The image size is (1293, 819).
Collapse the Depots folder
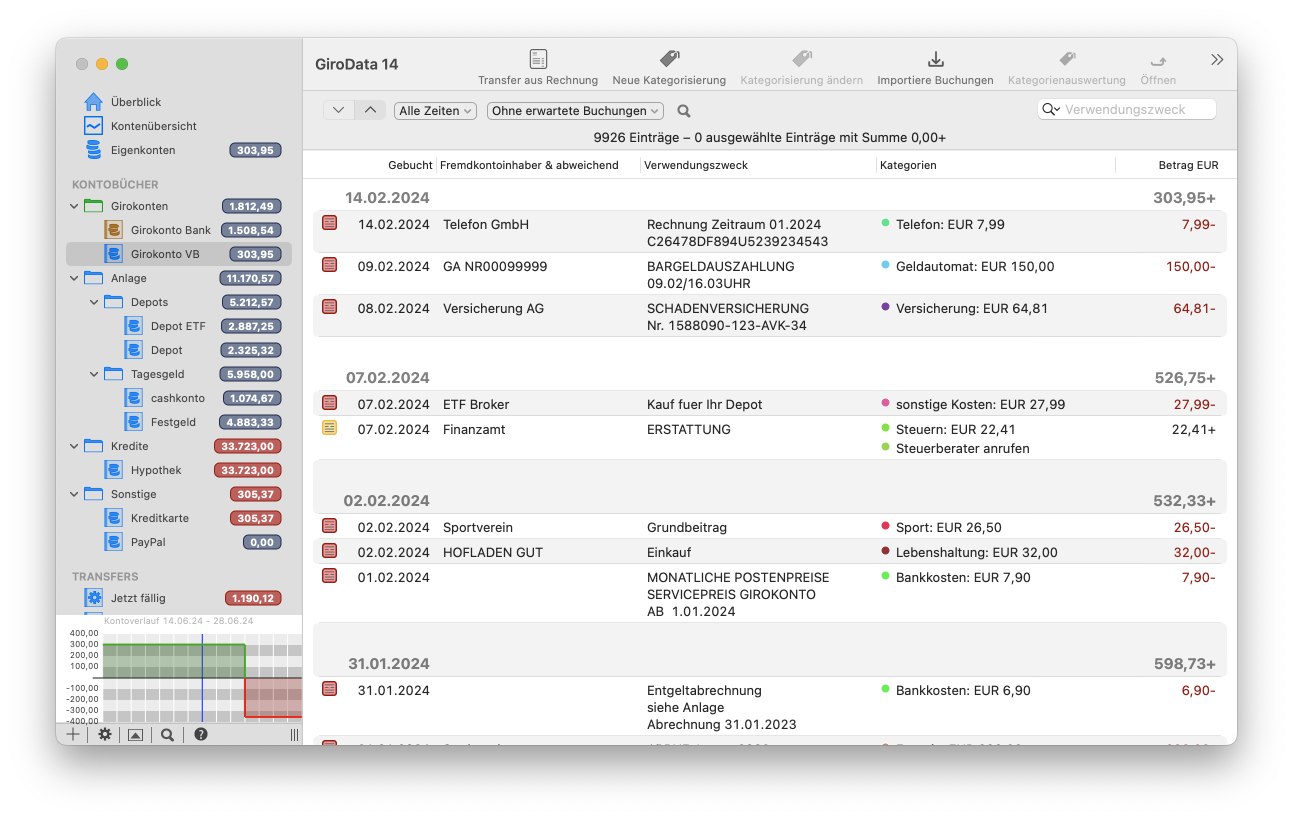pyautogui.click(x=94, y=302)
